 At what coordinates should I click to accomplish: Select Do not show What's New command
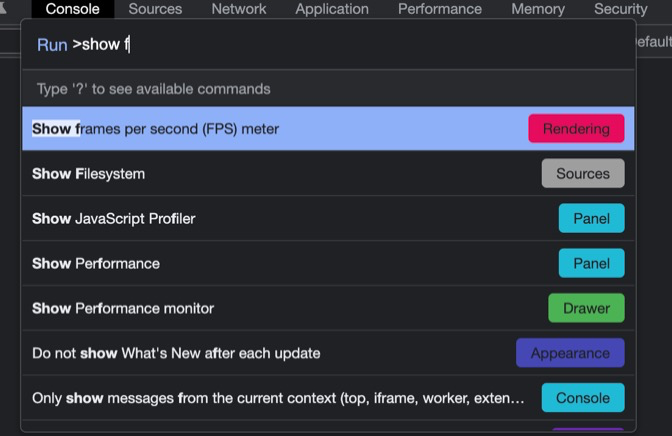click(176, 353)
